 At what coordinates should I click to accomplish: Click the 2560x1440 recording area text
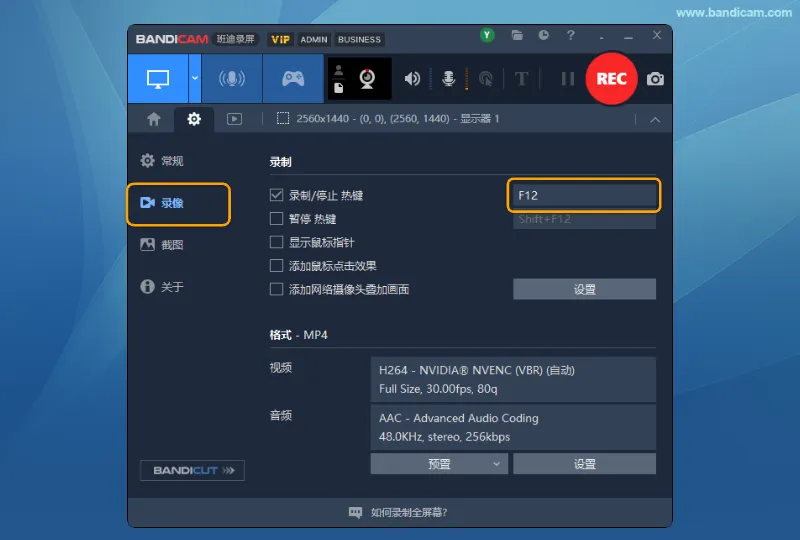[398, 118]
